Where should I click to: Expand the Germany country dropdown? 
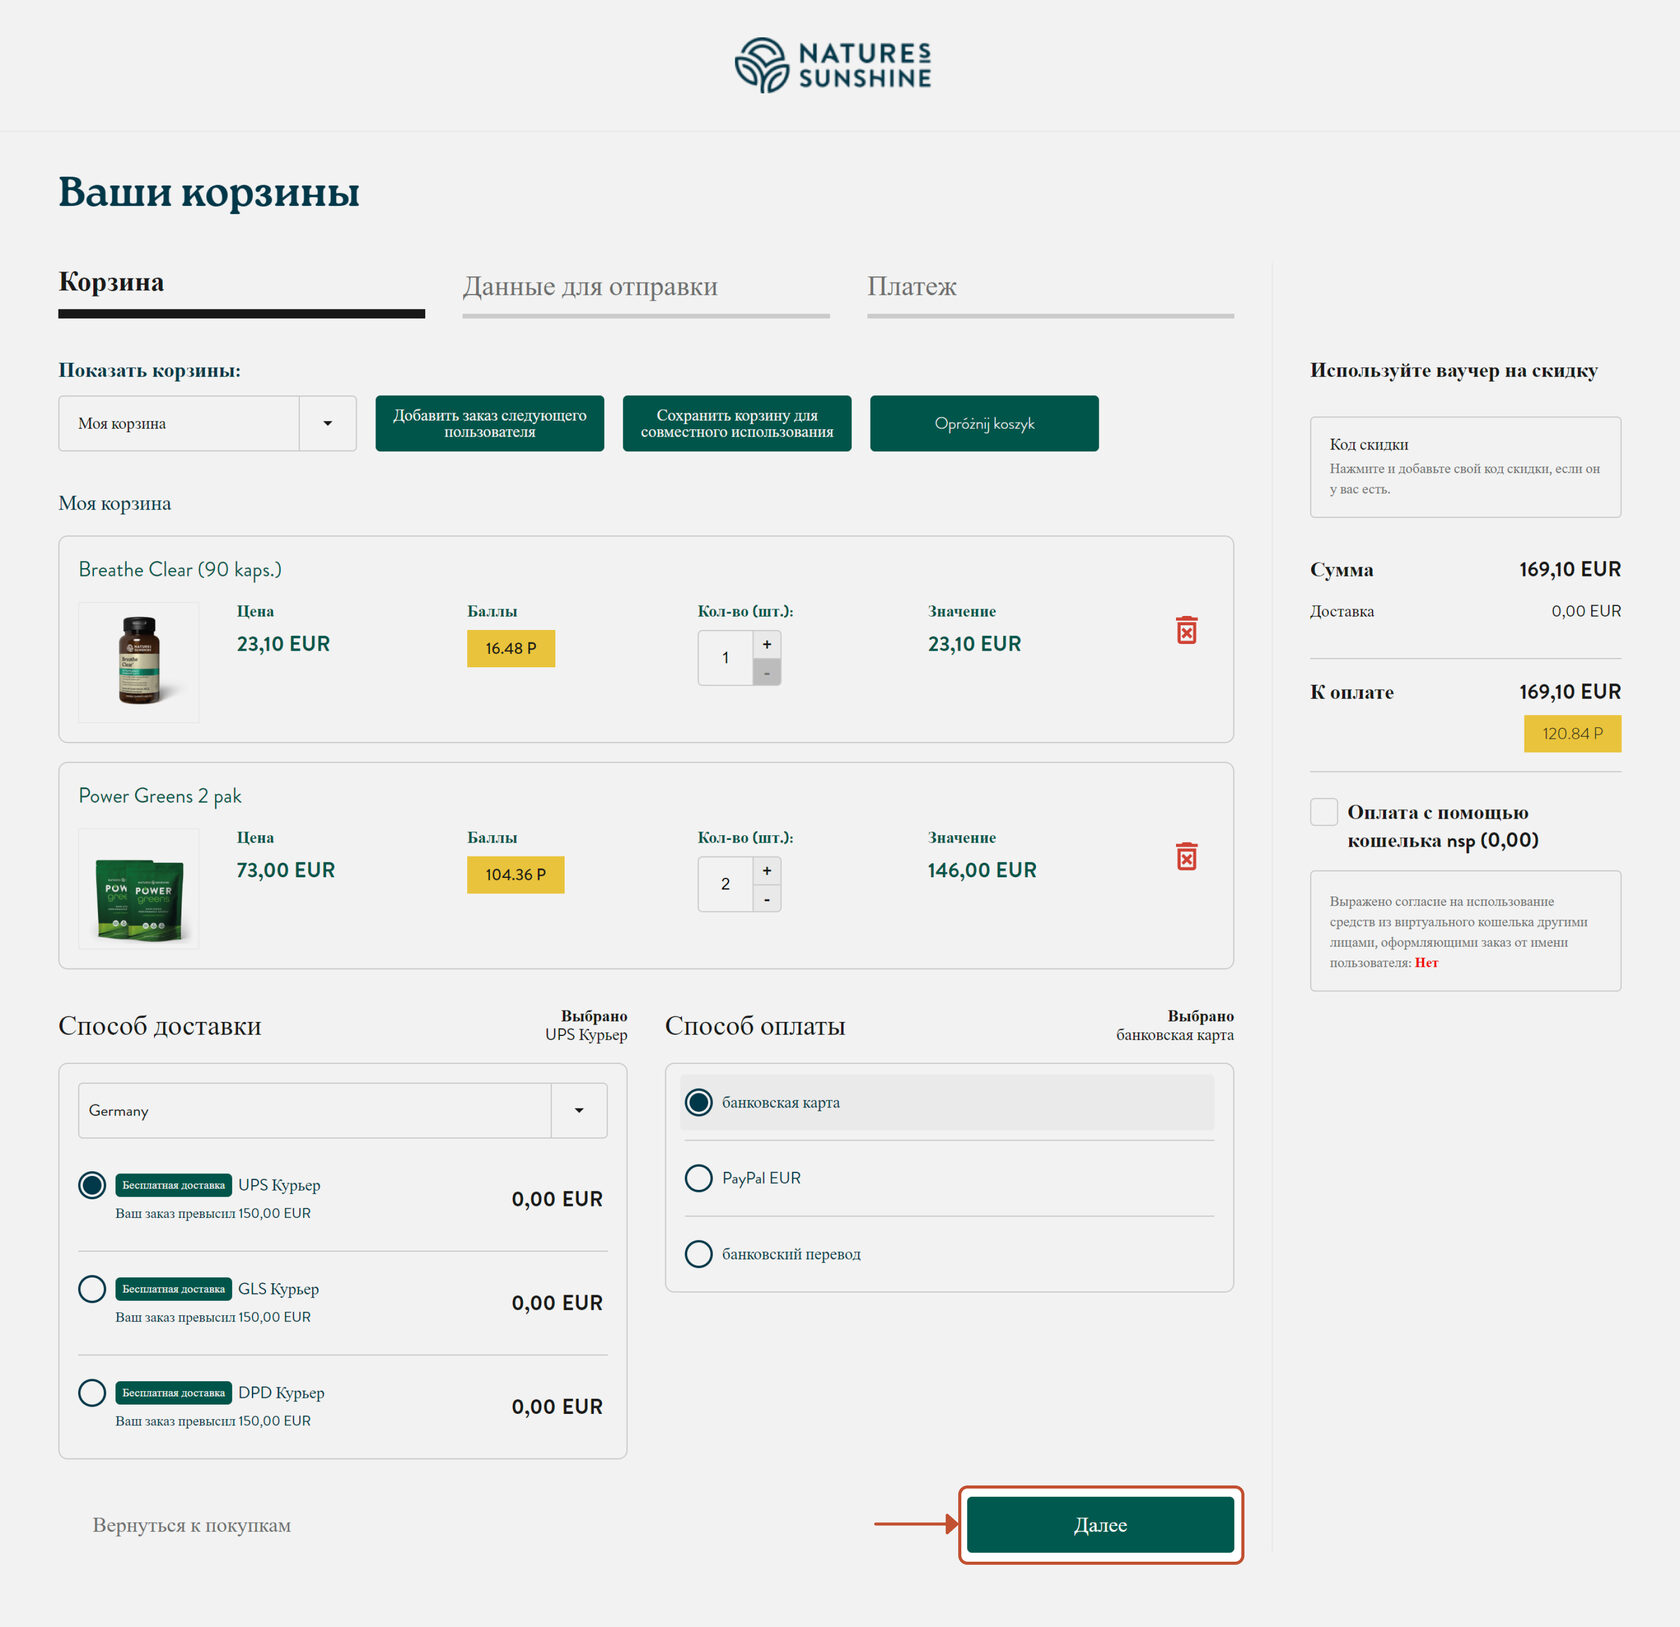[343, 1110]
